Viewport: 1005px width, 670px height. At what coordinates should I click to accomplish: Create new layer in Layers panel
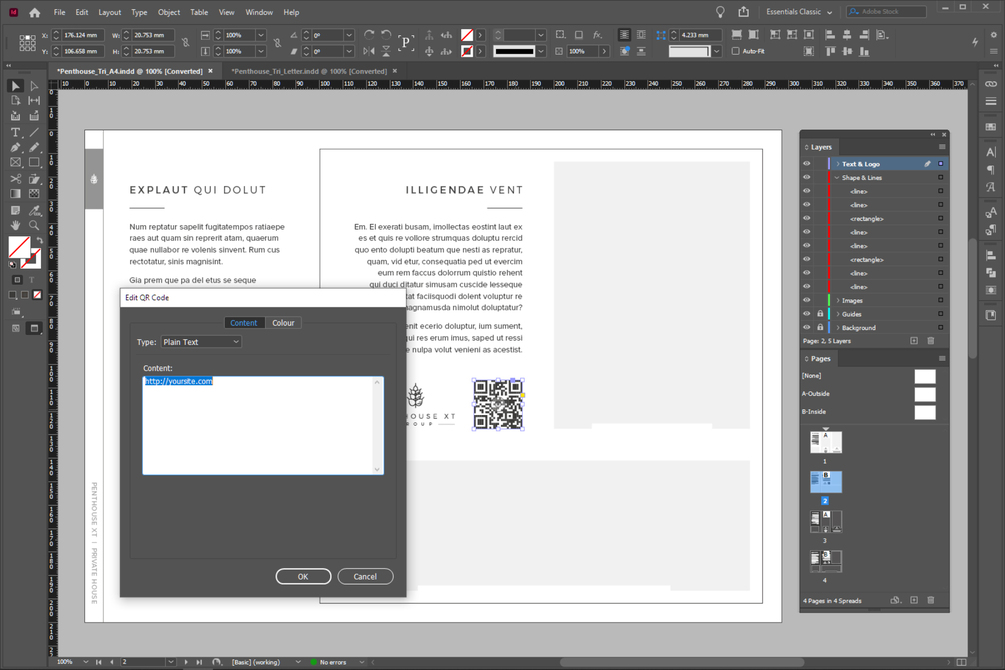click(x=914, y=341)
